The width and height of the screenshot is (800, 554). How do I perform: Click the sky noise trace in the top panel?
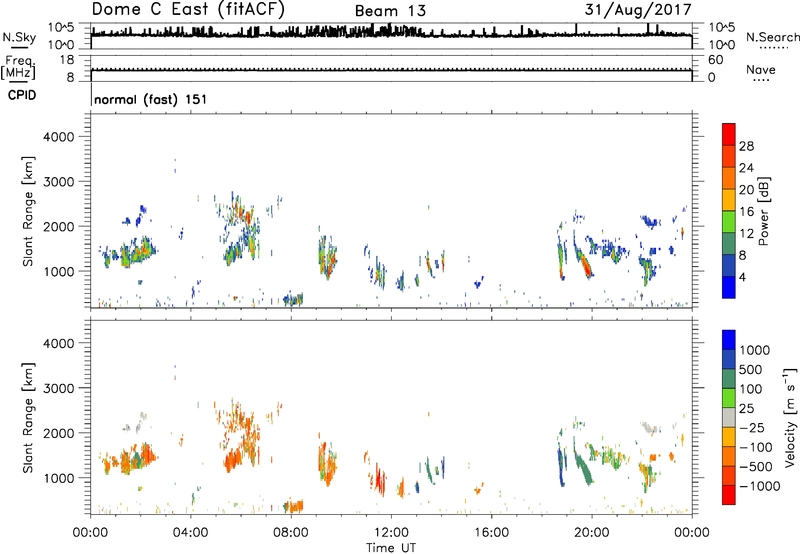(x=391, y=34)
